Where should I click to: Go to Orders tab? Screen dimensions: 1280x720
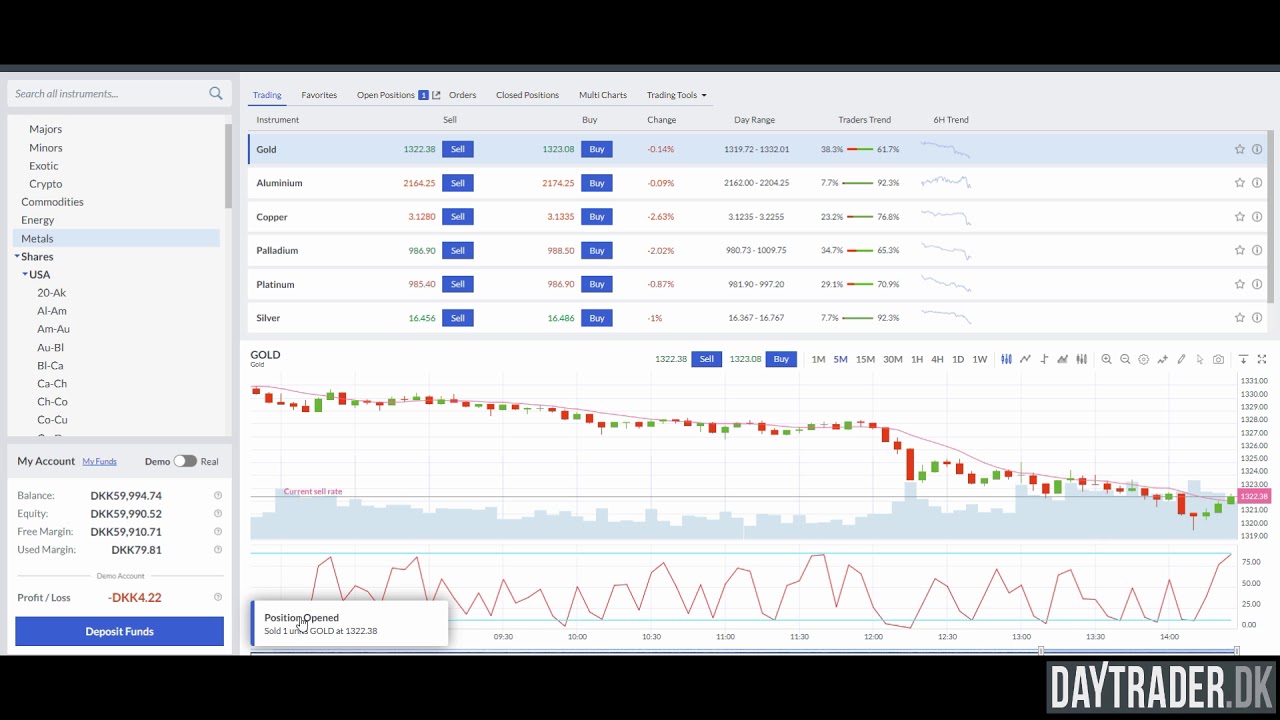(x=462, y=95)
